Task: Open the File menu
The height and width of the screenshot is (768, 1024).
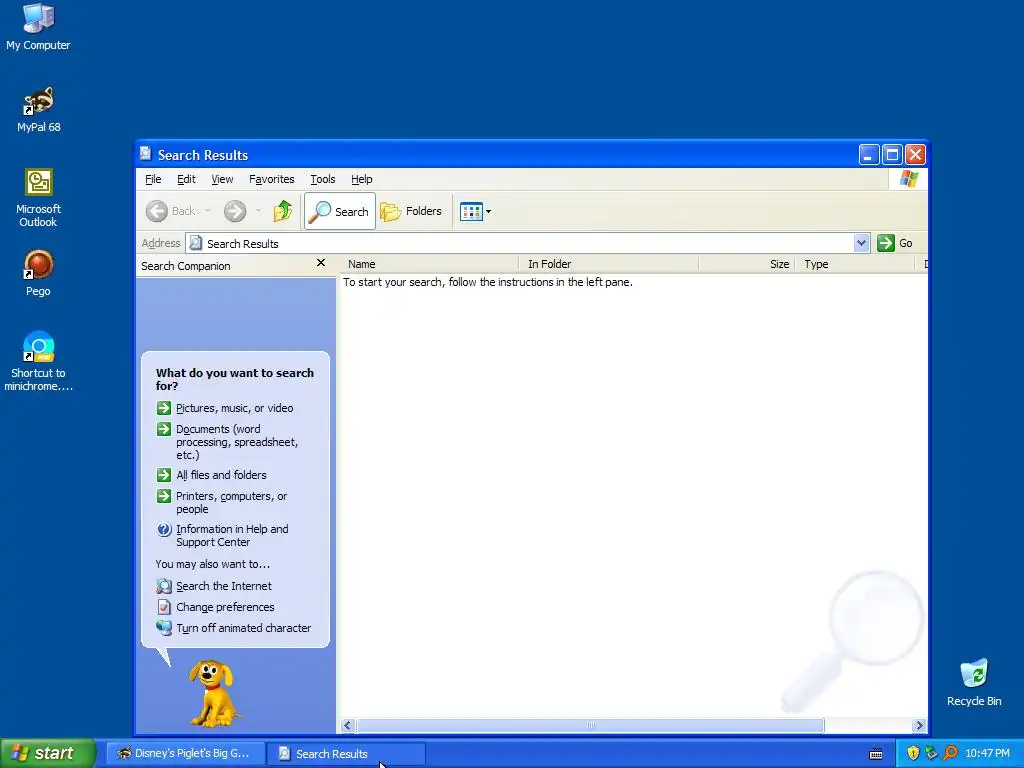Action: (153, 179)
